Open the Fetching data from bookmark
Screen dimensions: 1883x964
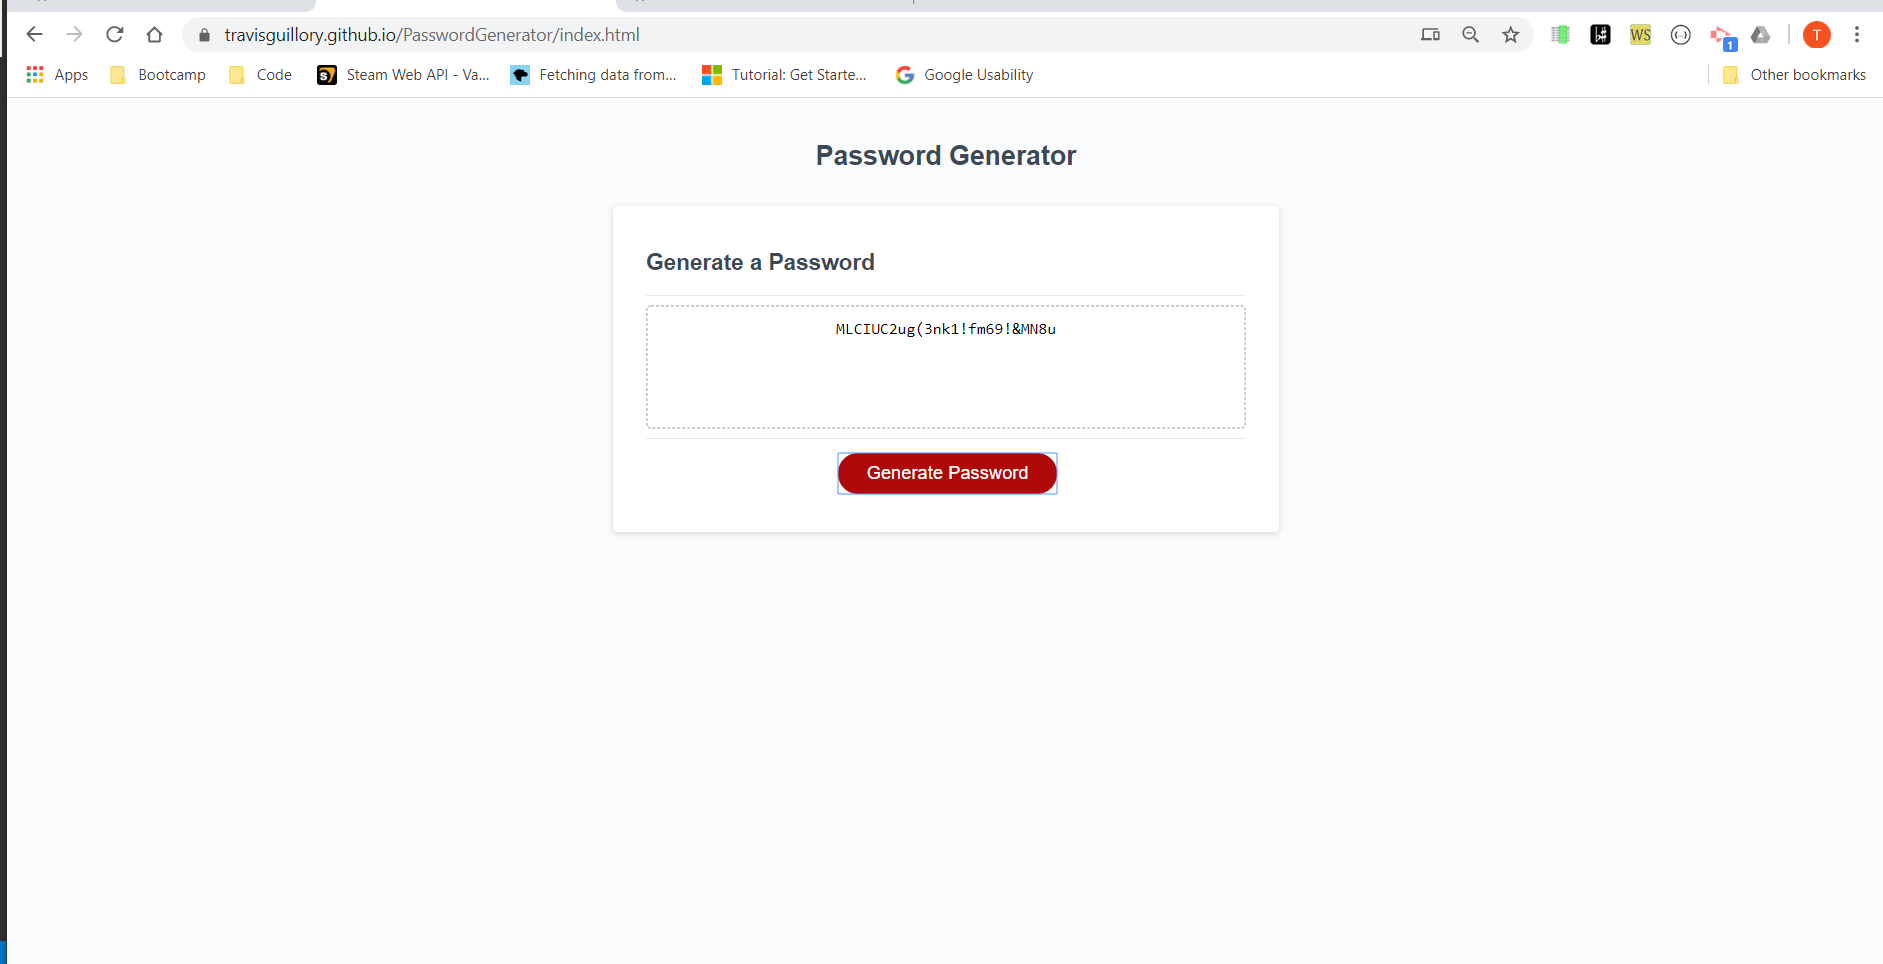click(593, 75)
